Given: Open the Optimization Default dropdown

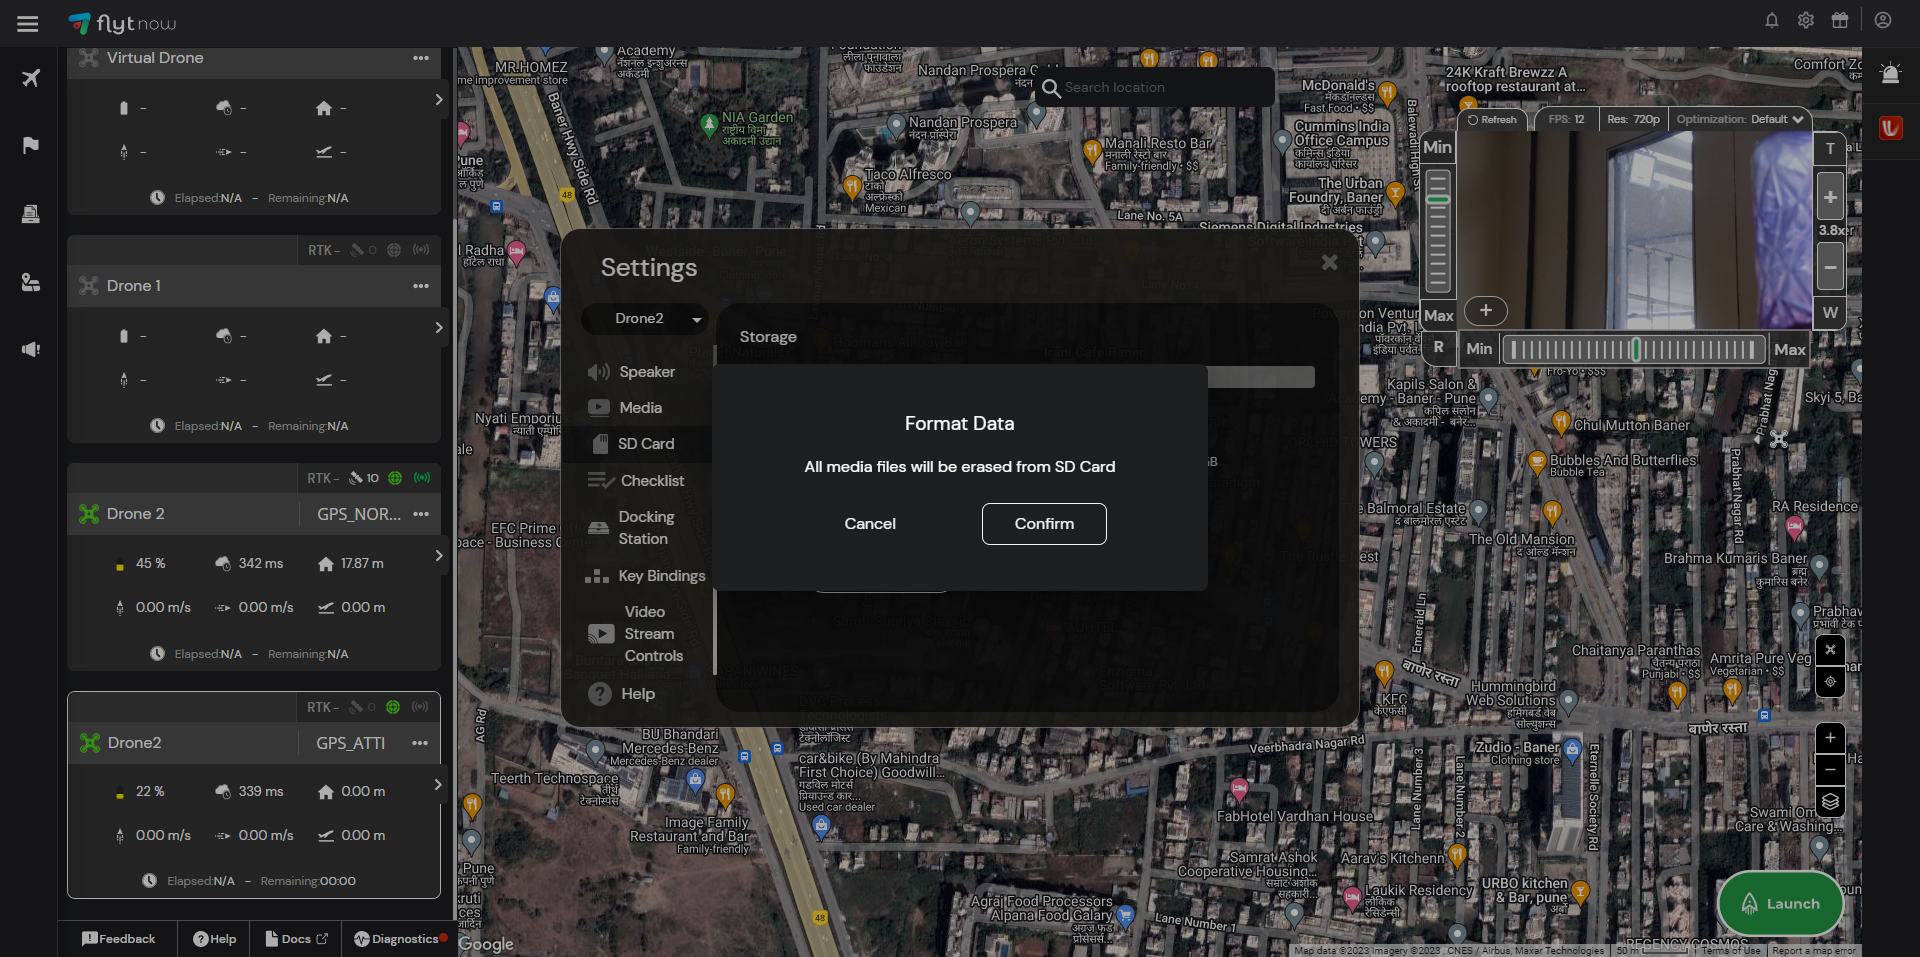Looking at the screenshot, I should click(1740, 119).
